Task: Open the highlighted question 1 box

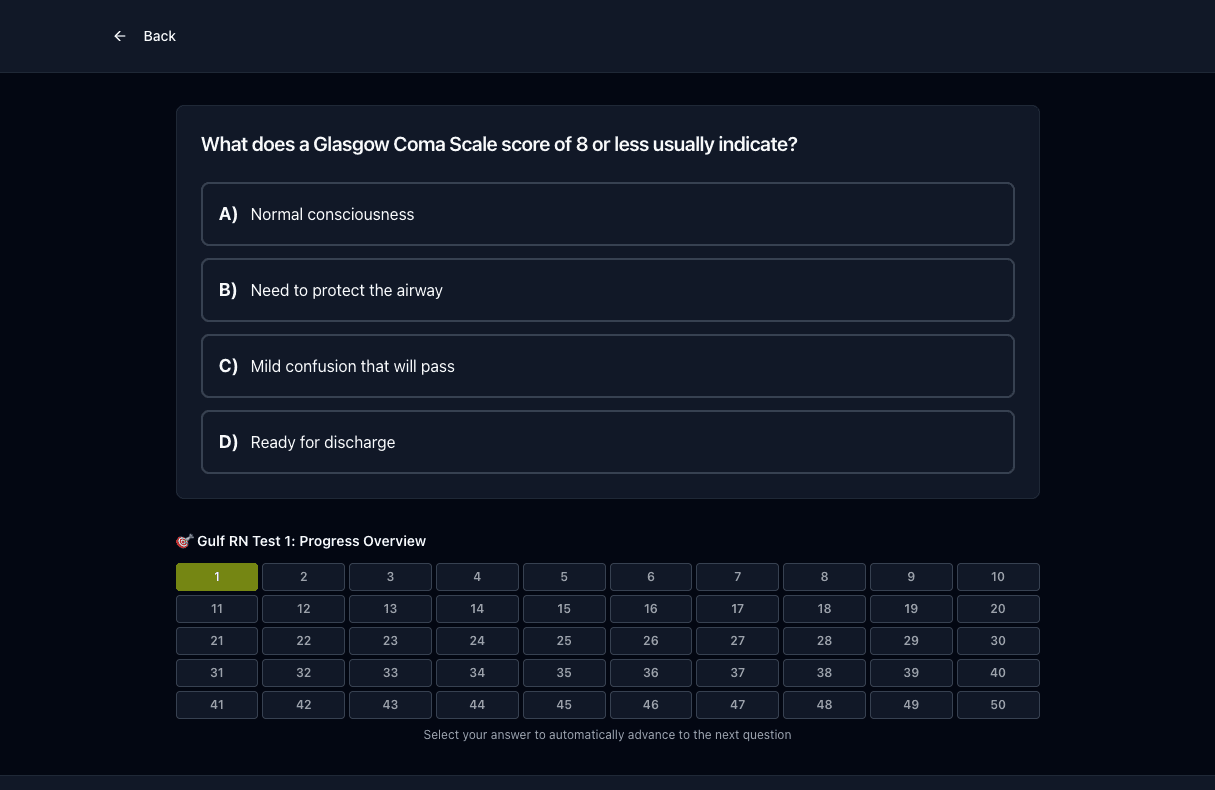Action: tap(217, 577)
